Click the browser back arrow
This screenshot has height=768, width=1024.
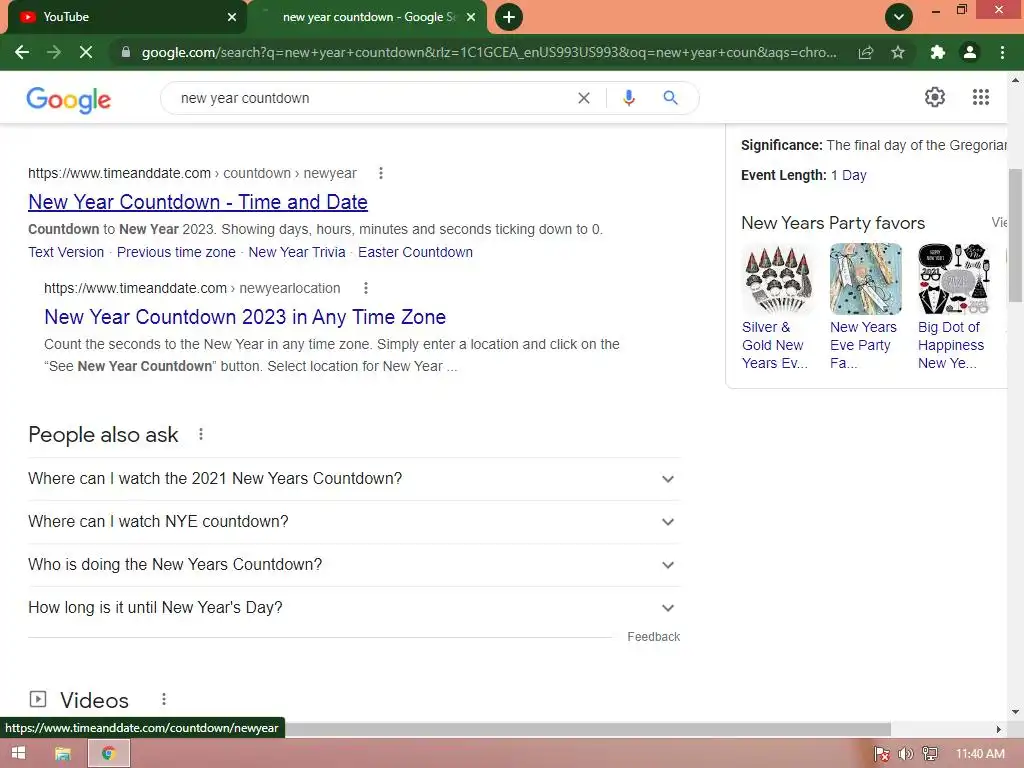coord(22,52)
